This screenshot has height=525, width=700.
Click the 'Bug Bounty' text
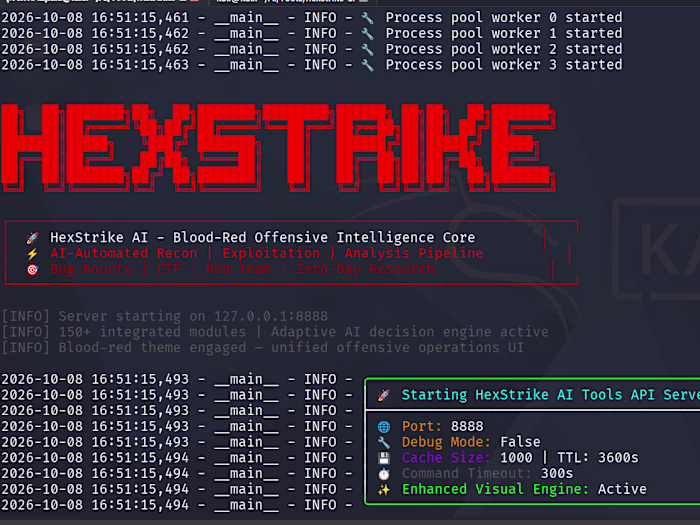91,269
